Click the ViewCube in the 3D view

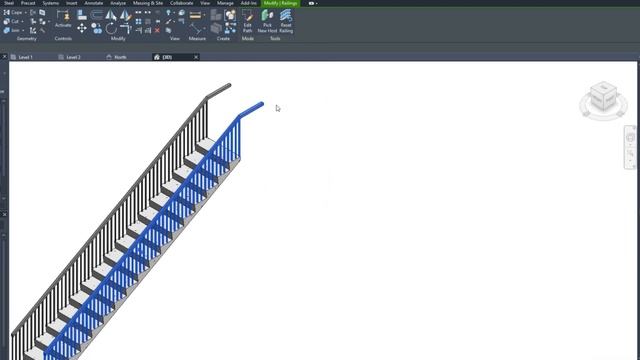(603, 96)
